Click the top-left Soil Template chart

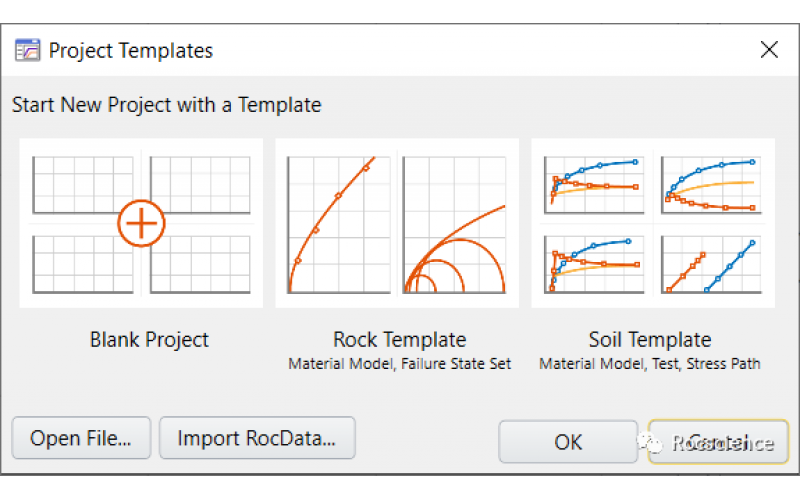pyautogui.click(x=592, y=182)
